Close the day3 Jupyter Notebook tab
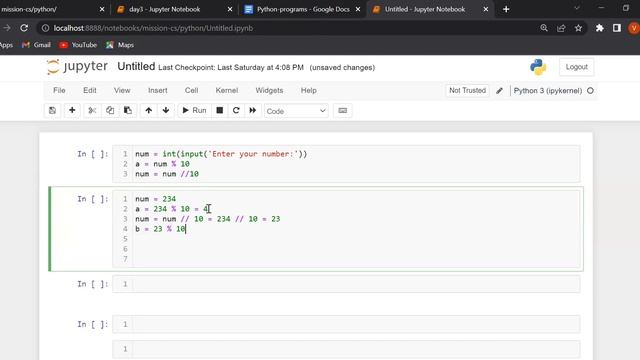 (x=230, y=9)
